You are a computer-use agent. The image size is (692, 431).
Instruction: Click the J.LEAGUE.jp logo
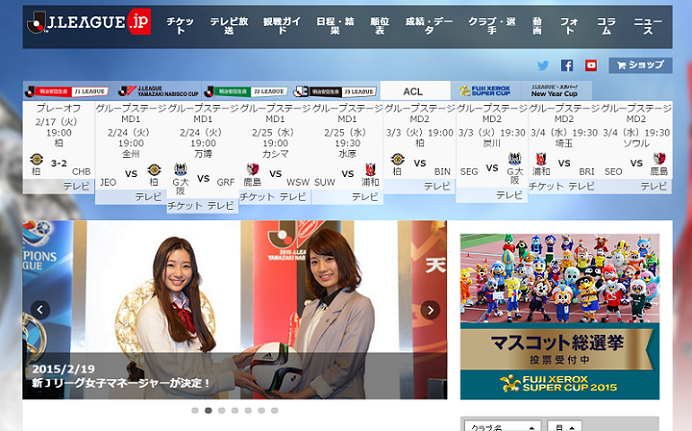pos(90,23)
